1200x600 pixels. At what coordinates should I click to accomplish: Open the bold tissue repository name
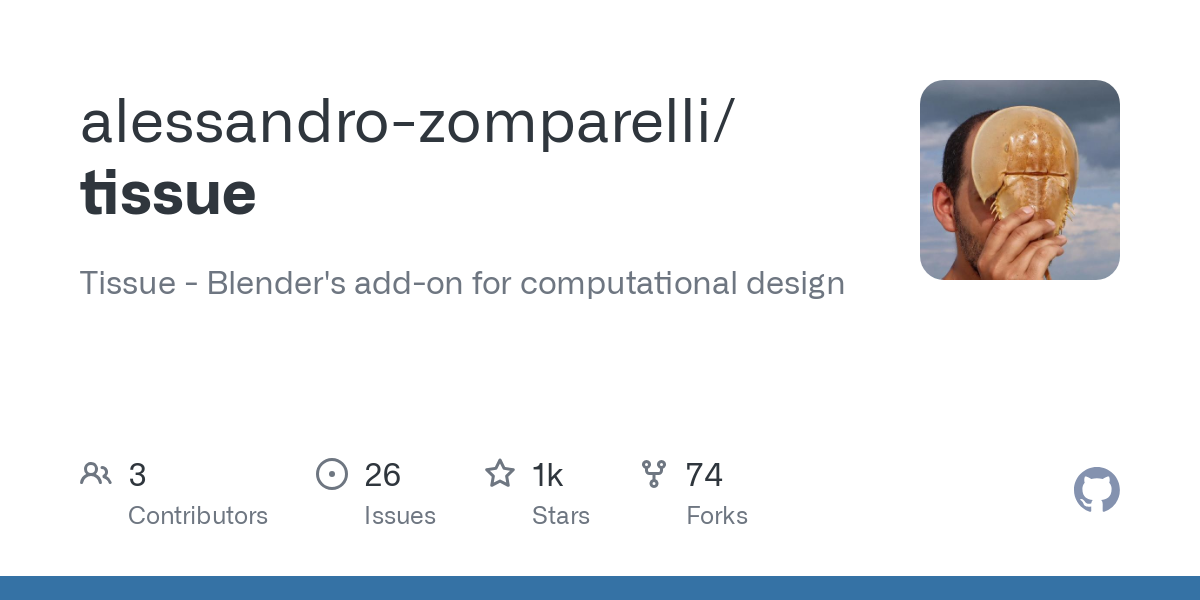point(168,193)
